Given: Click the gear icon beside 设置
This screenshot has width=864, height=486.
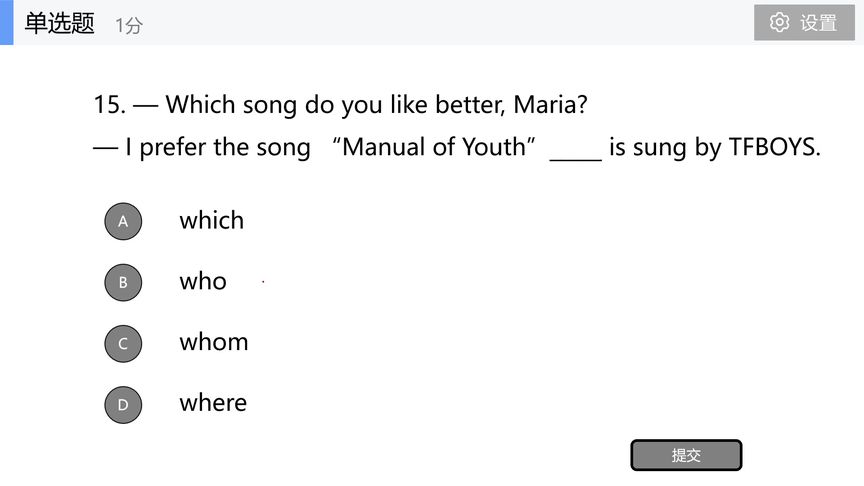Looking at the screenshot, I should [x=780, y=22].
